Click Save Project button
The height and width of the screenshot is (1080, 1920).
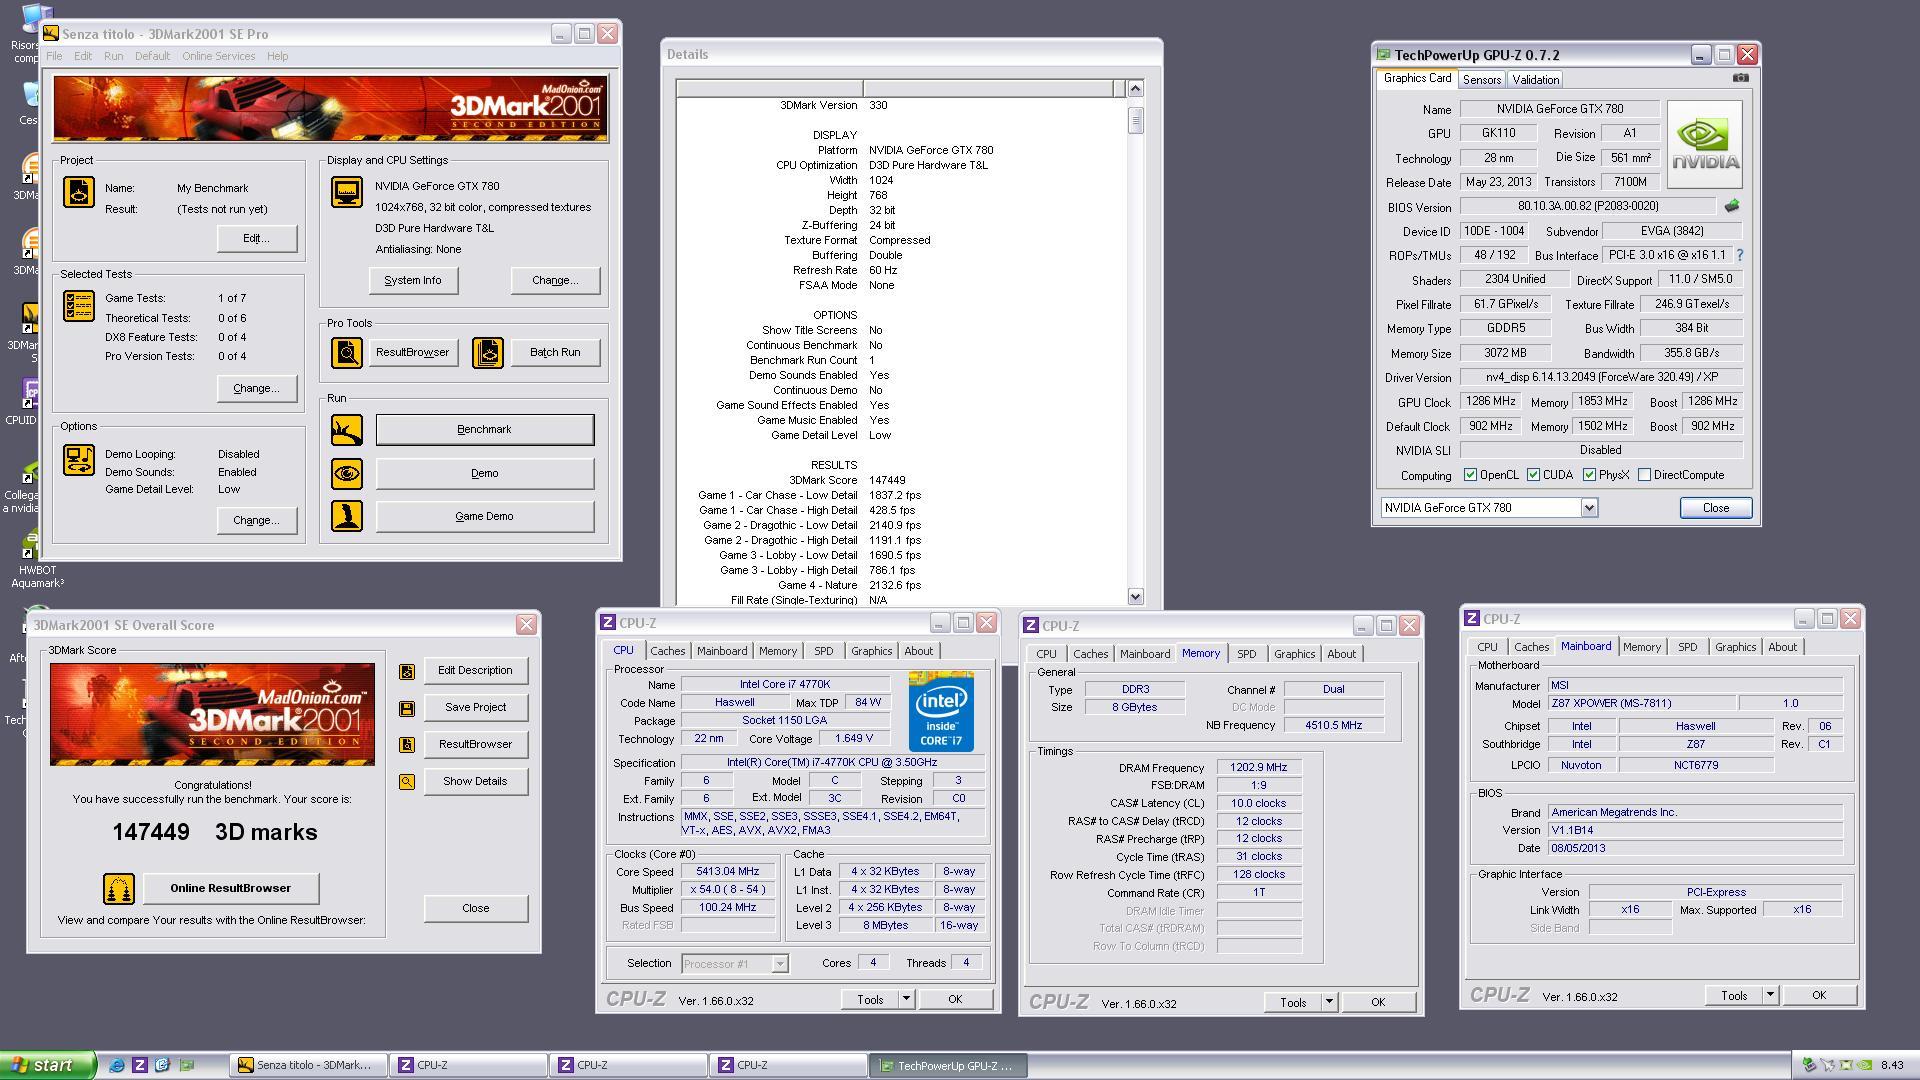point(475,708)
